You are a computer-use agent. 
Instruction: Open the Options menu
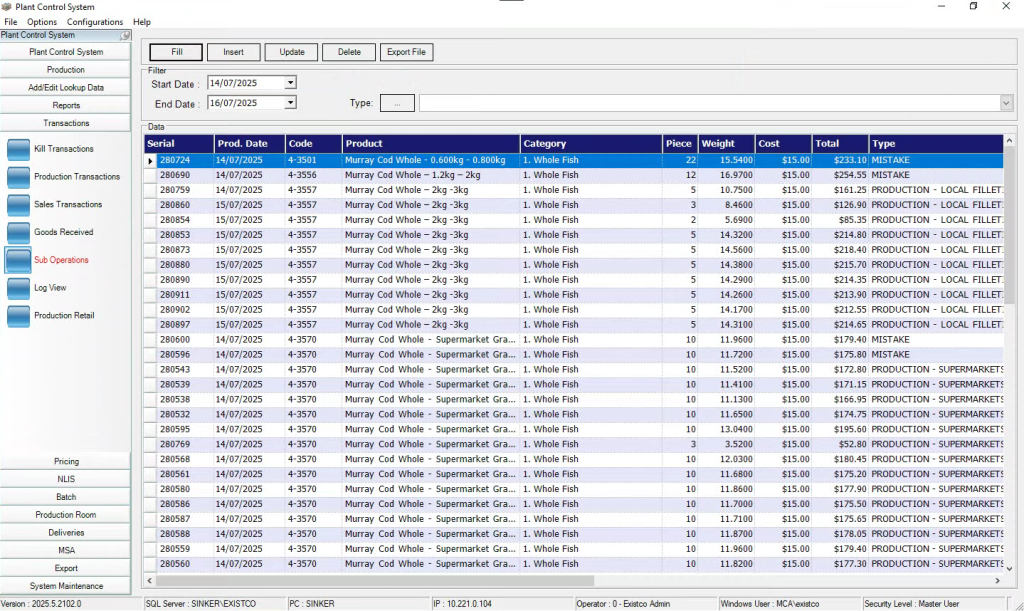[x=42, y=22]
